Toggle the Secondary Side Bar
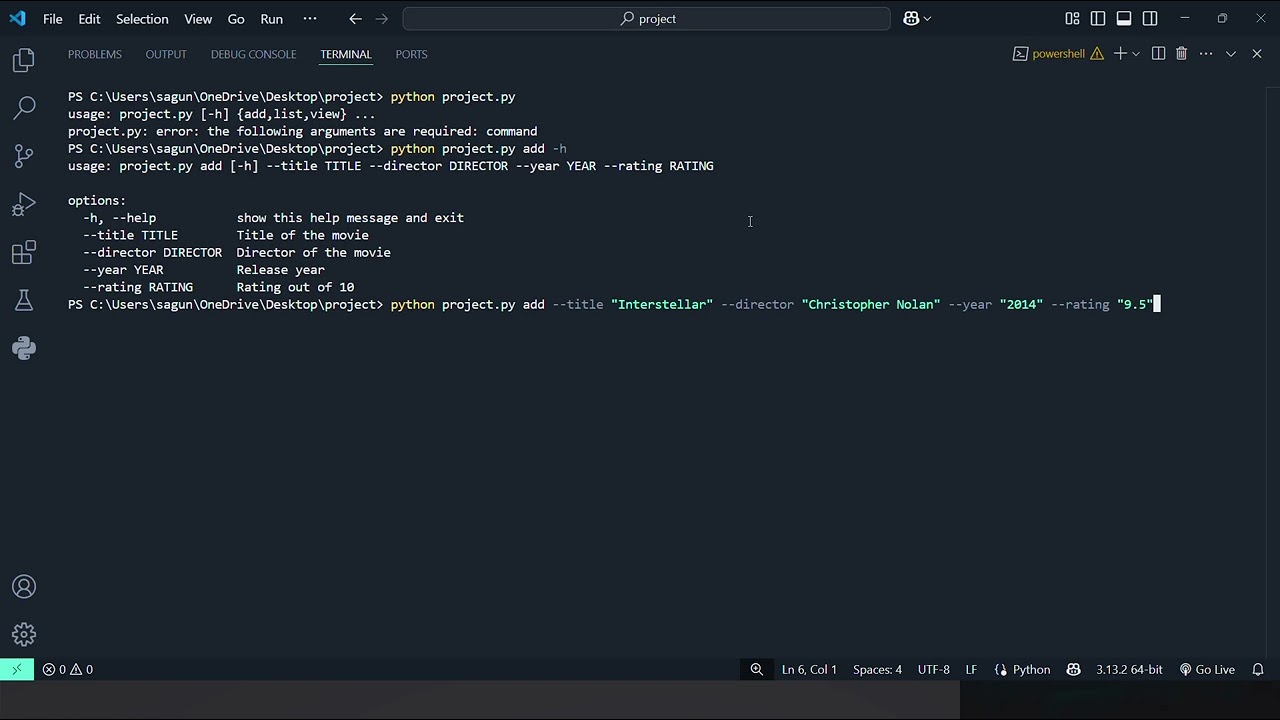The height and width of the screenshot is (720, 1280). [1150, 18]
